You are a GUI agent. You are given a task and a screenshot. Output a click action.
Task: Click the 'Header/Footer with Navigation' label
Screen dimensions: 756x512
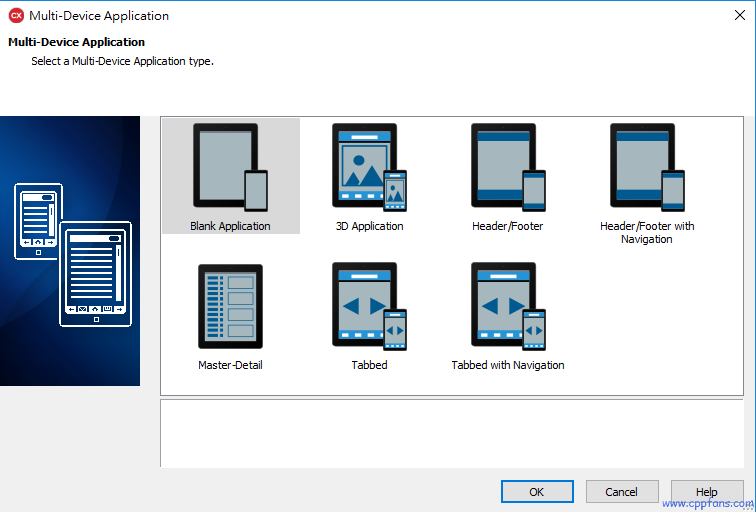point(647,232)
